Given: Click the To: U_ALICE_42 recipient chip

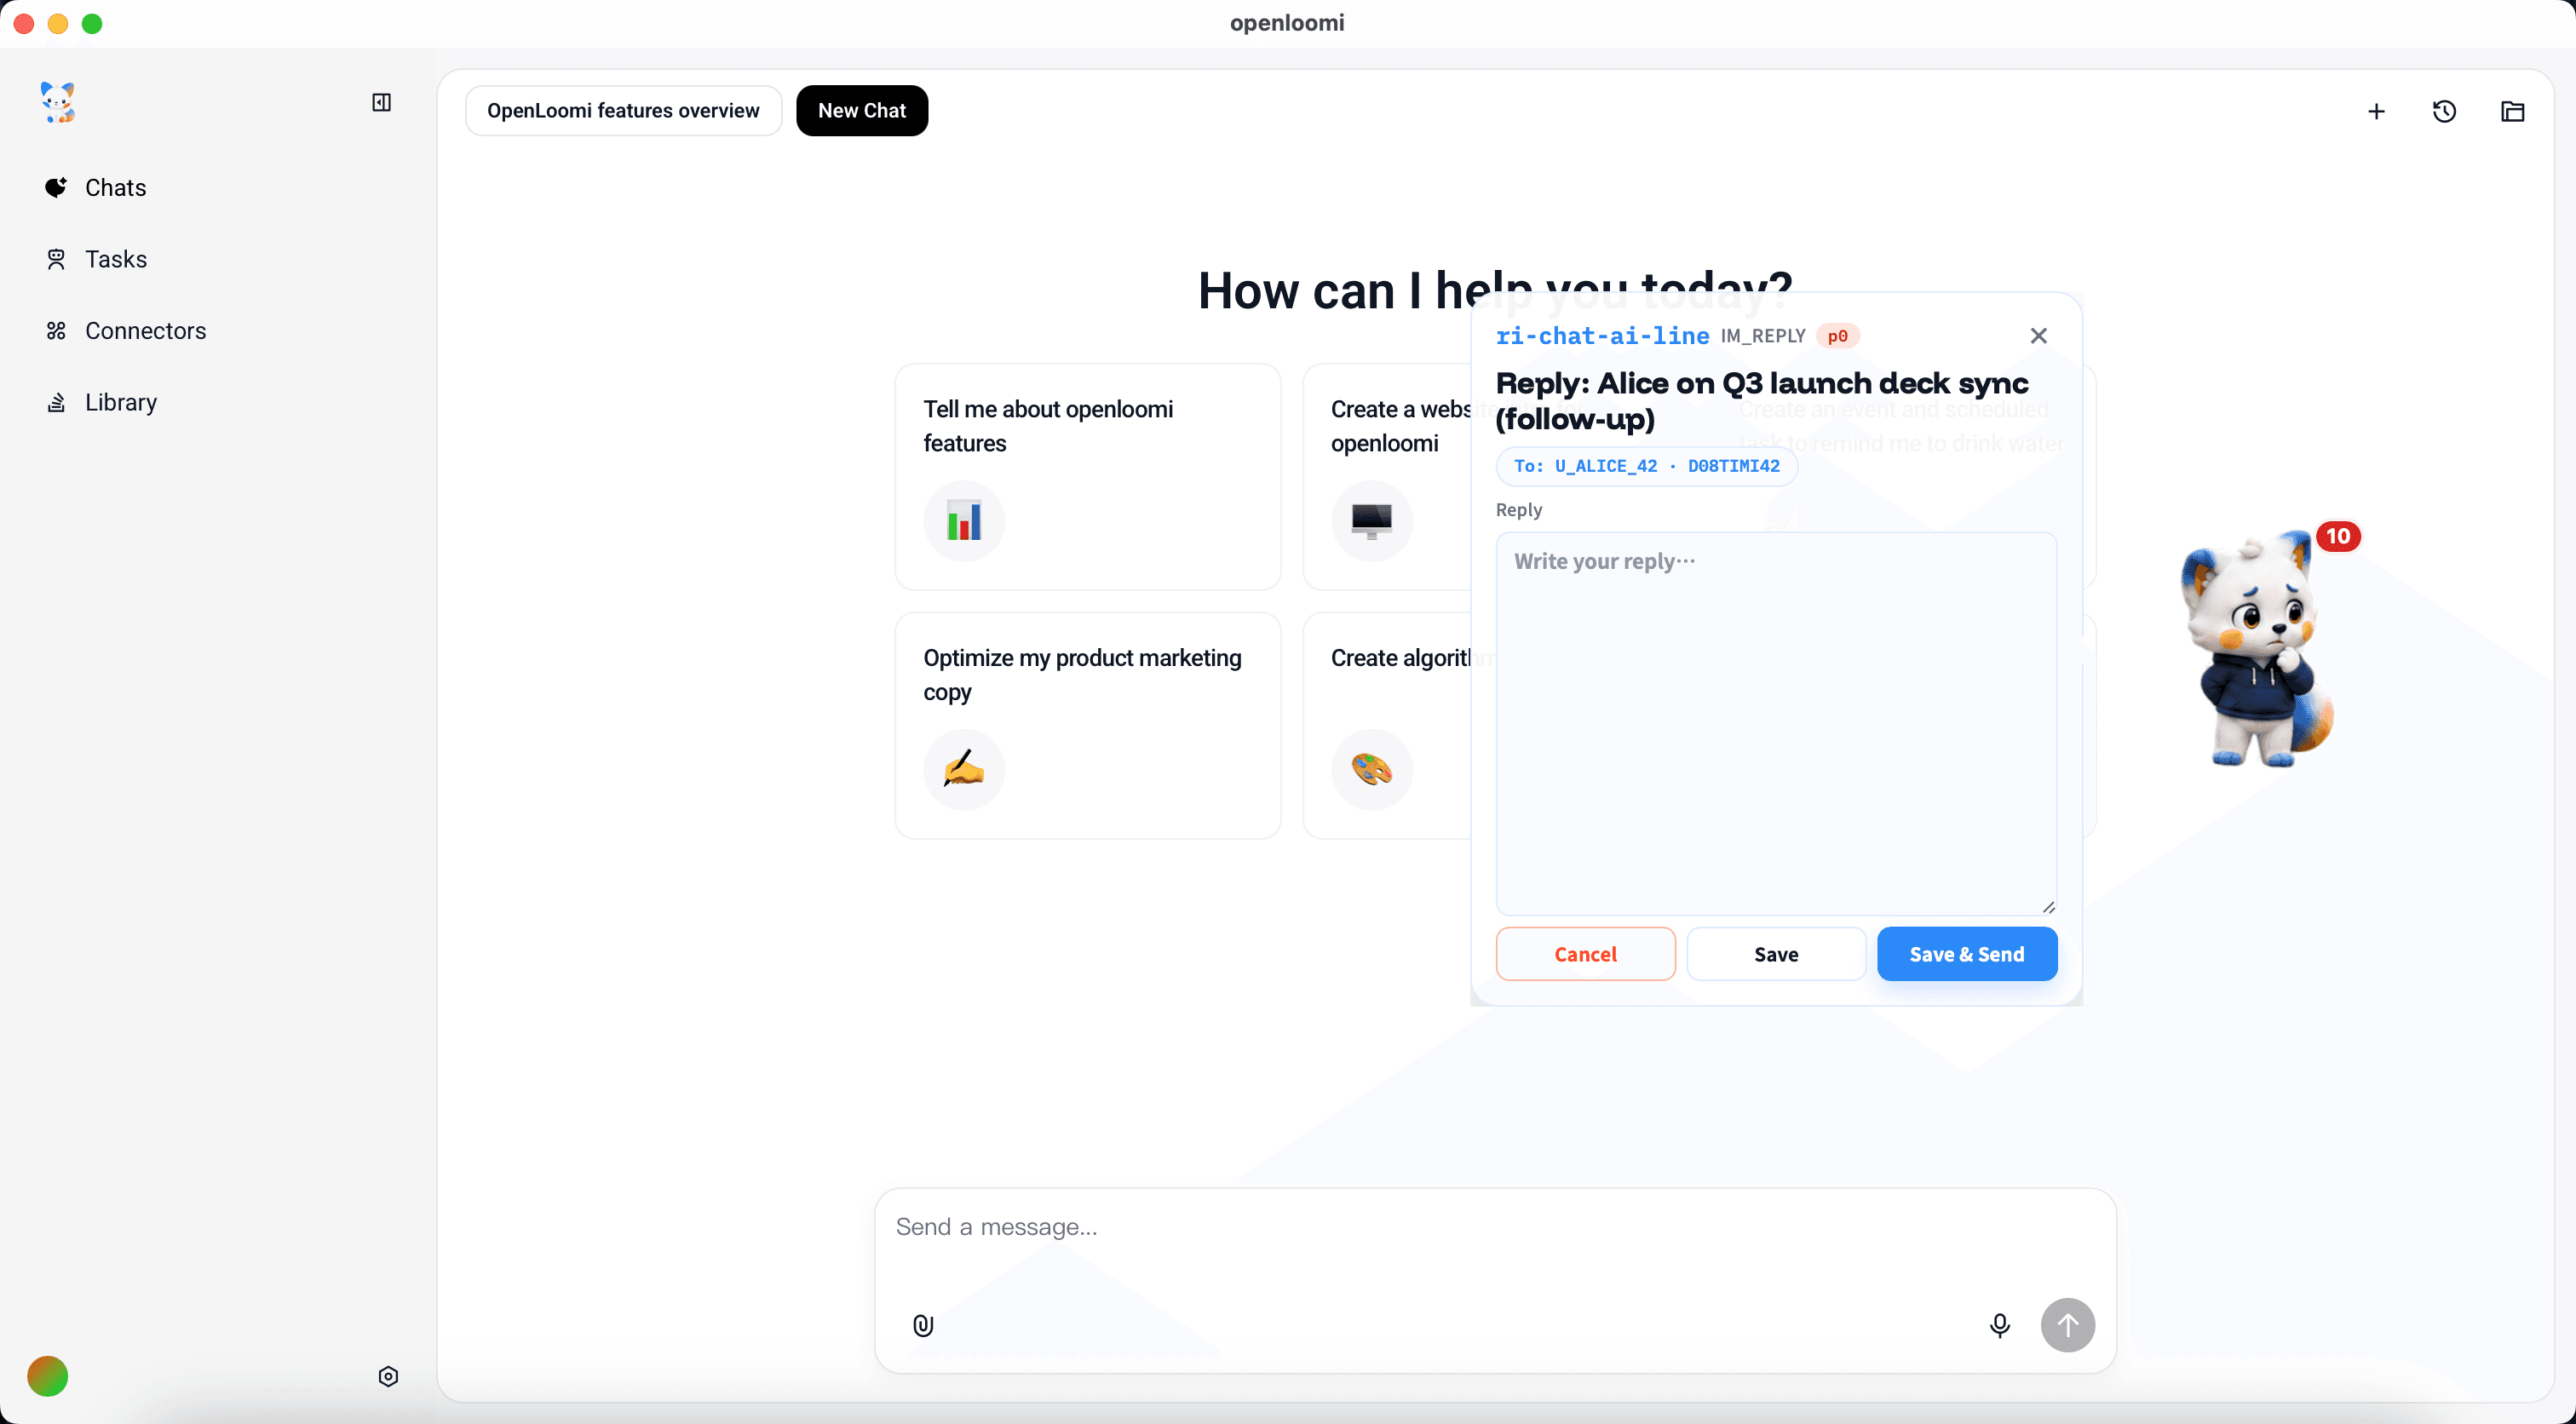Looking at the screenshot, I should (x=1646, y=466).
